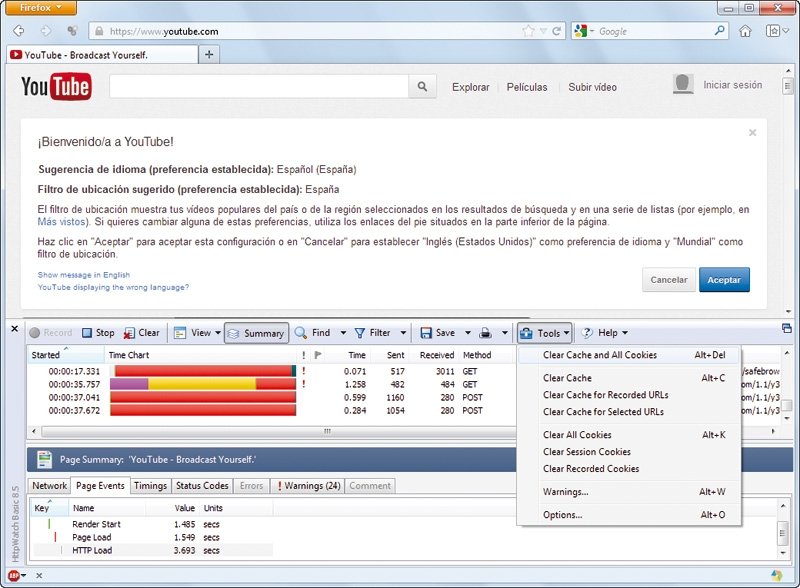Image resolution: width=800 pixels, height=588 pixels.
Task: Click the Filter funnel button
Action: (x=372, y=333)
